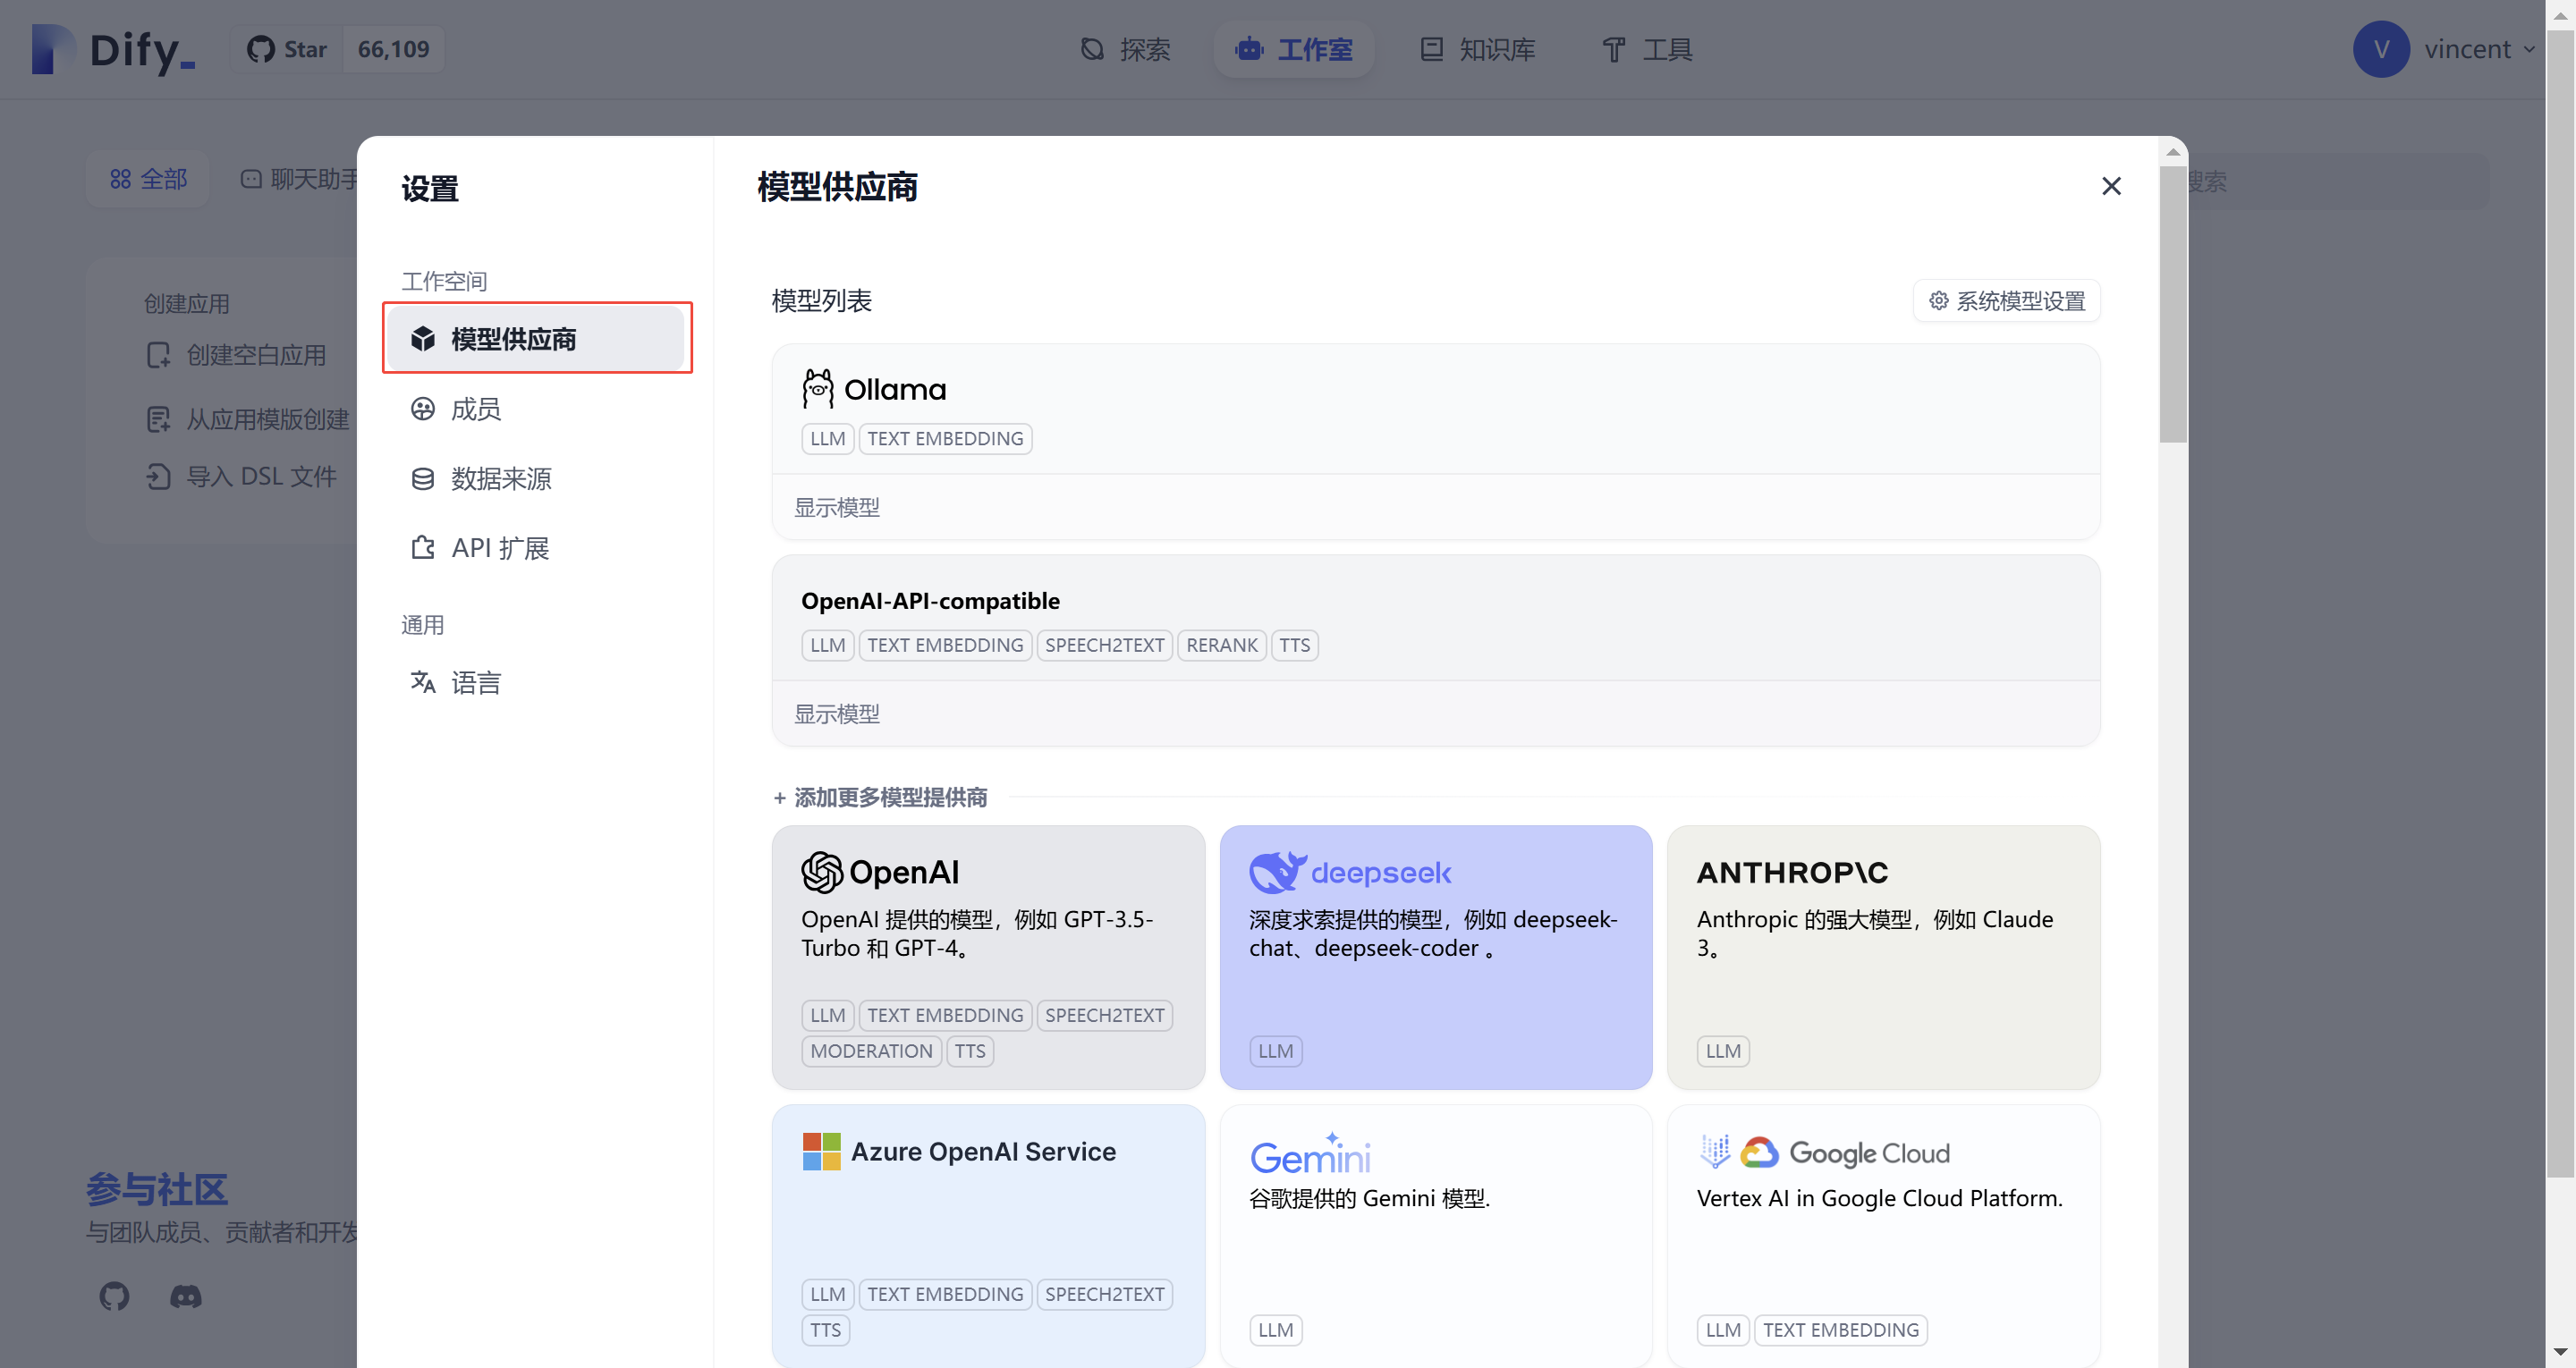Click the Anthropic Claude 3 description

coord(1875,933)
